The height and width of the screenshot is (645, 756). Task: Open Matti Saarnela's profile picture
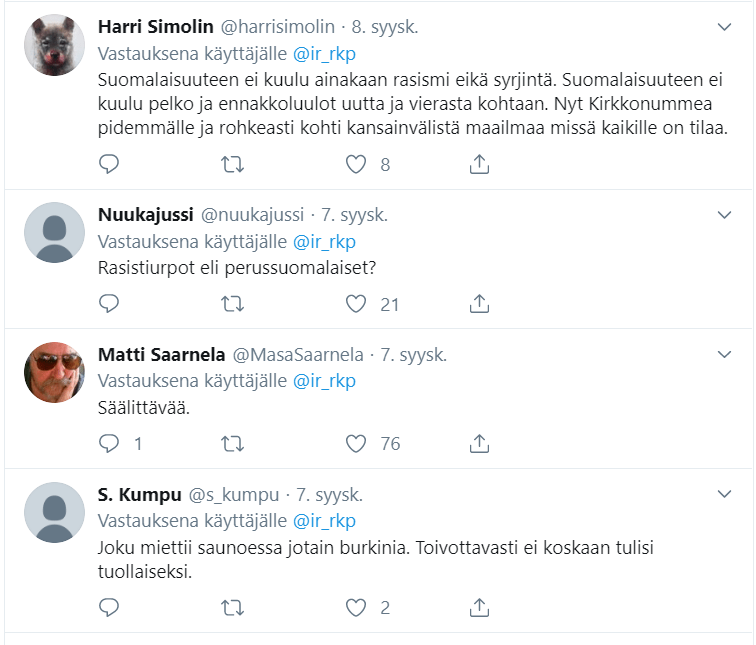coord(54,372)
